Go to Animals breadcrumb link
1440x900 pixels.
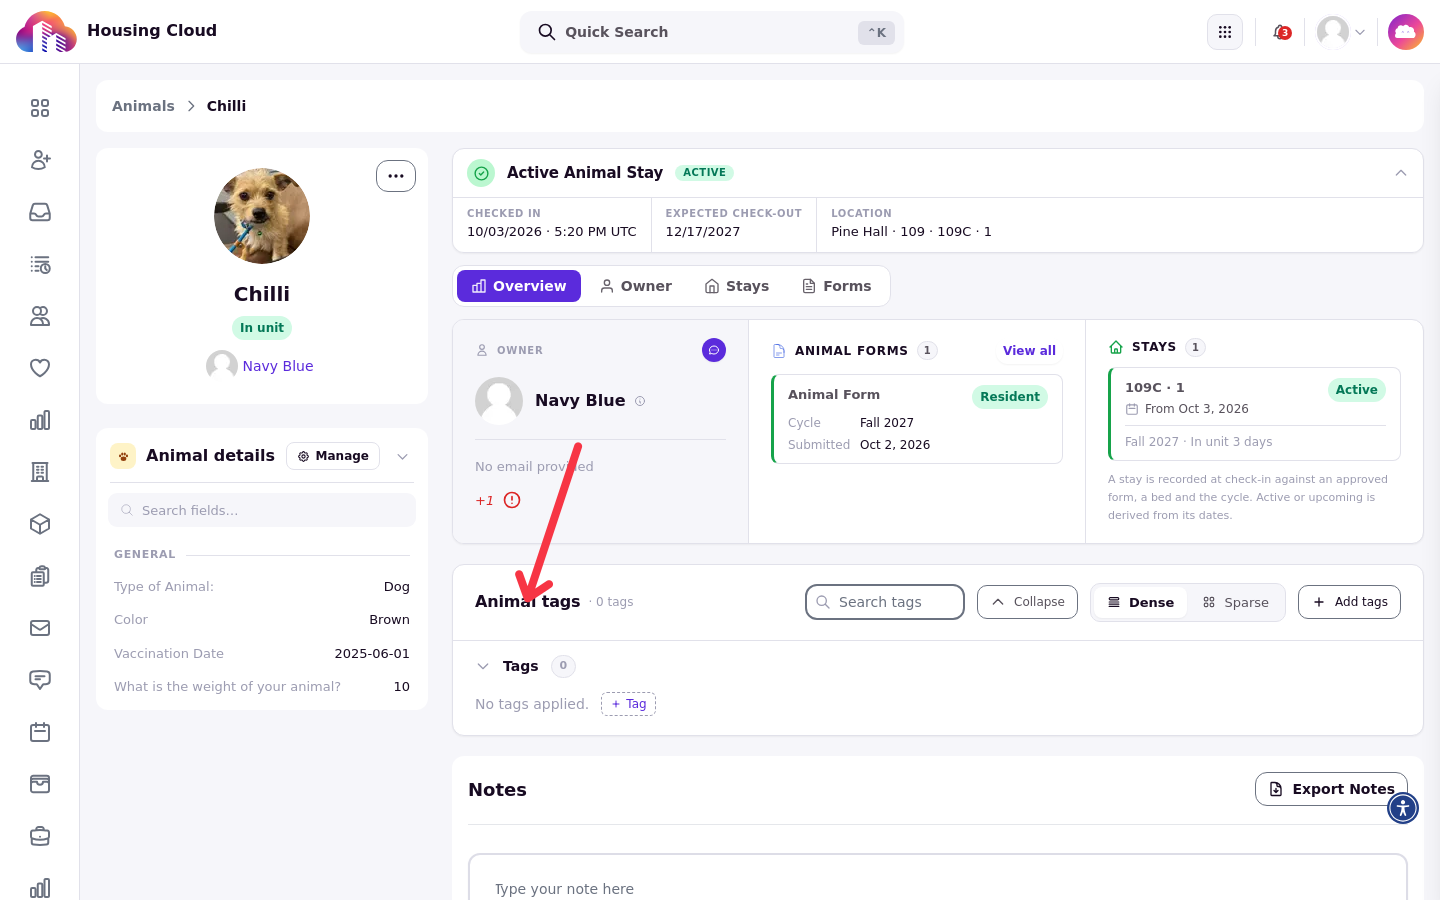143,106
